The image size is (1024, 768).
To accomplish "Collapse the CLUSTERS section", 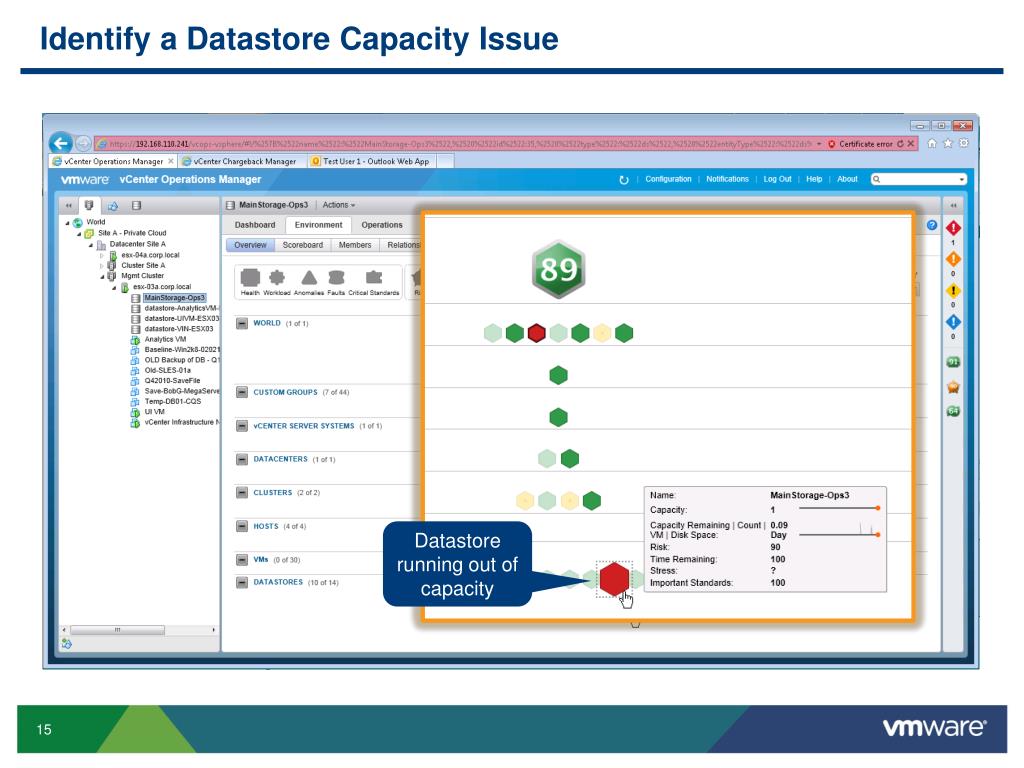I will (242, 492).
